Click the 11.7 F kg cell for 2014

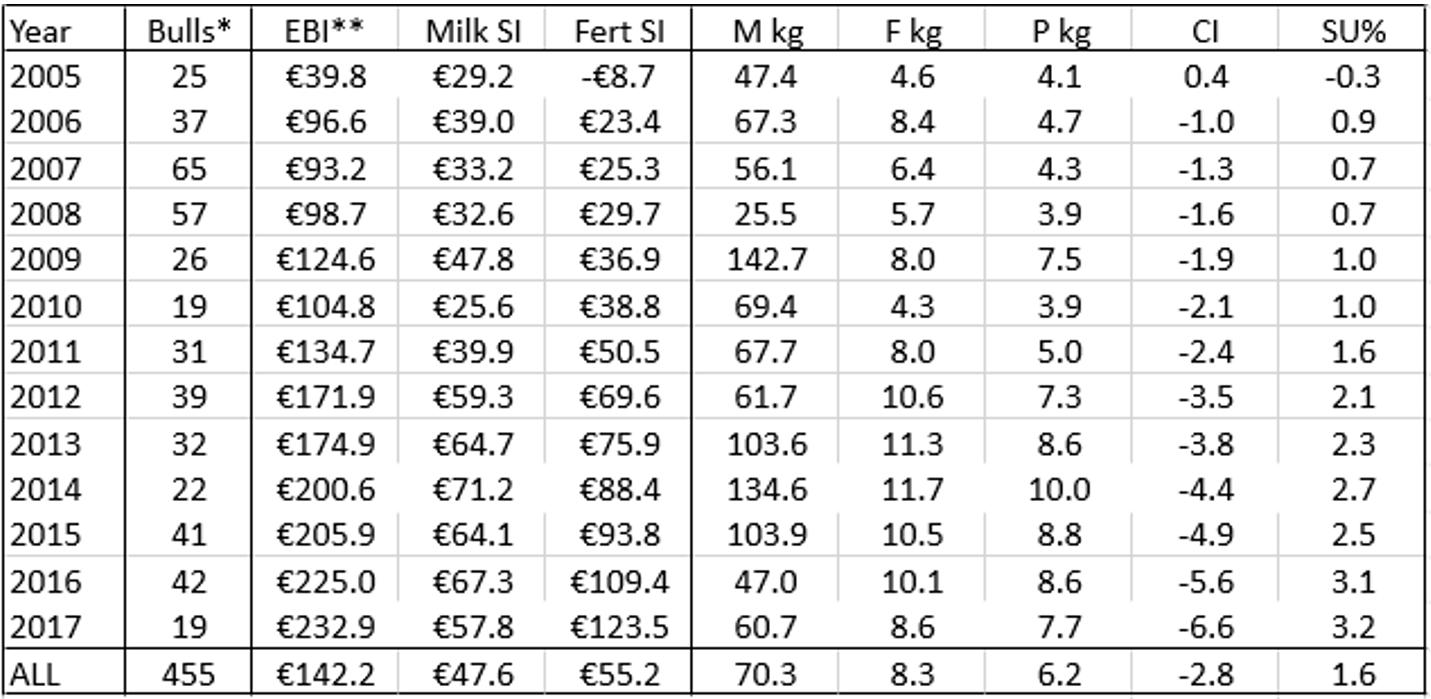[913, 490]
